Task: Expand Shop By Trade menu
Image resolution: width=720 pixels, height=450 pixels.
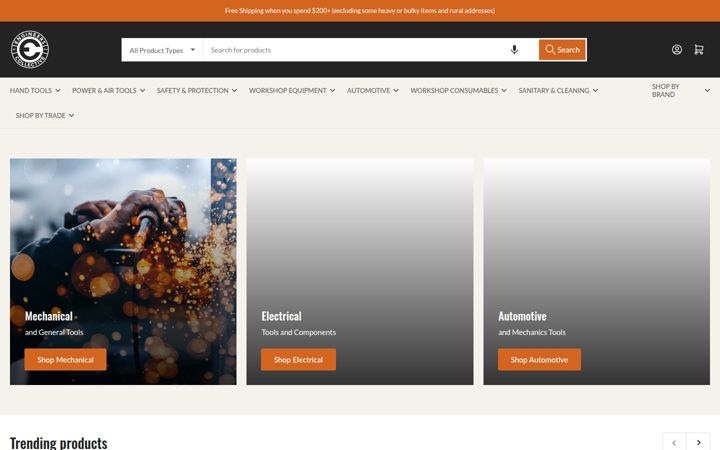Action: point(45,115)
